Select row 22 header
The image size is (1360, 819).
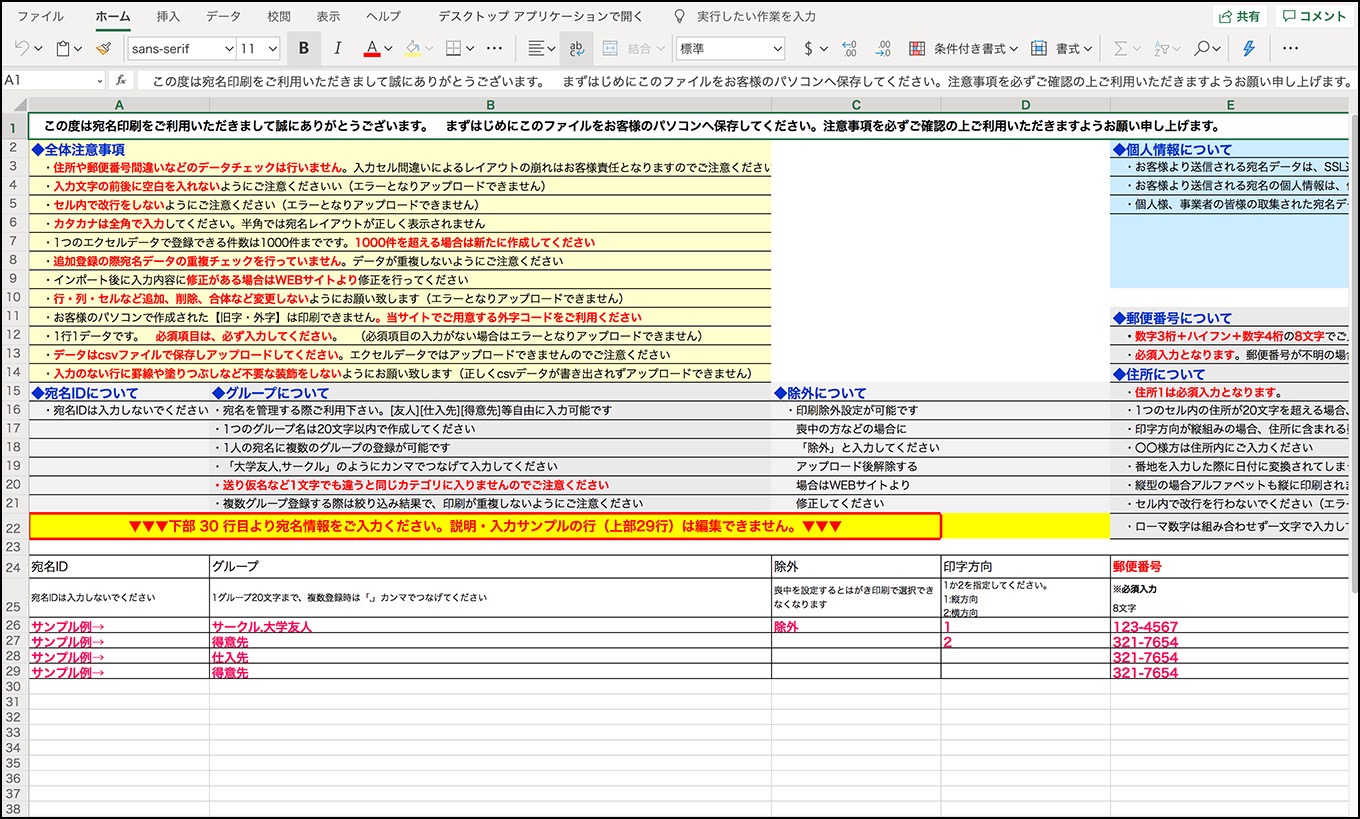point(14,527)
